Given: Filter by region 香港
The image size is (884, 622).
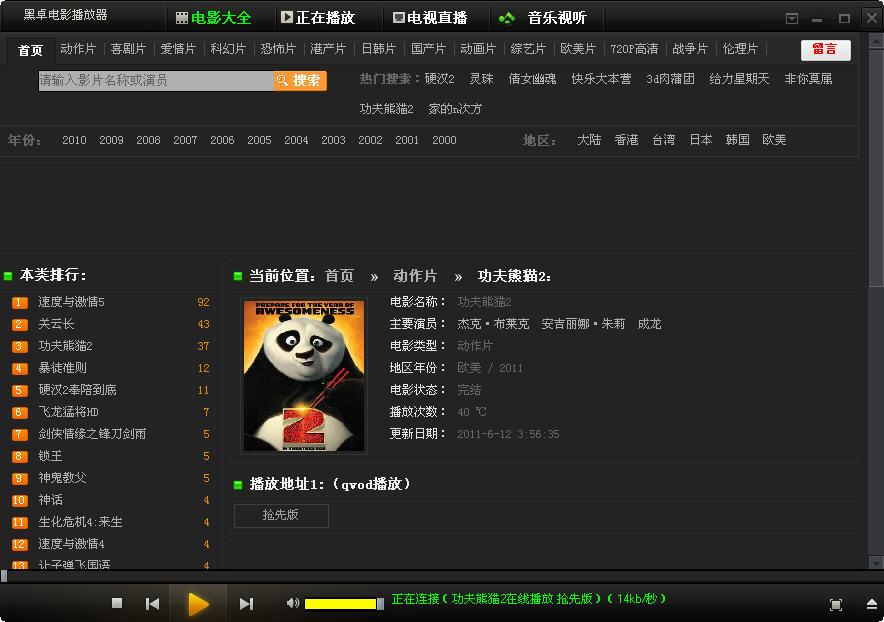Looking at the screenshot, I should tap(626, 140).
